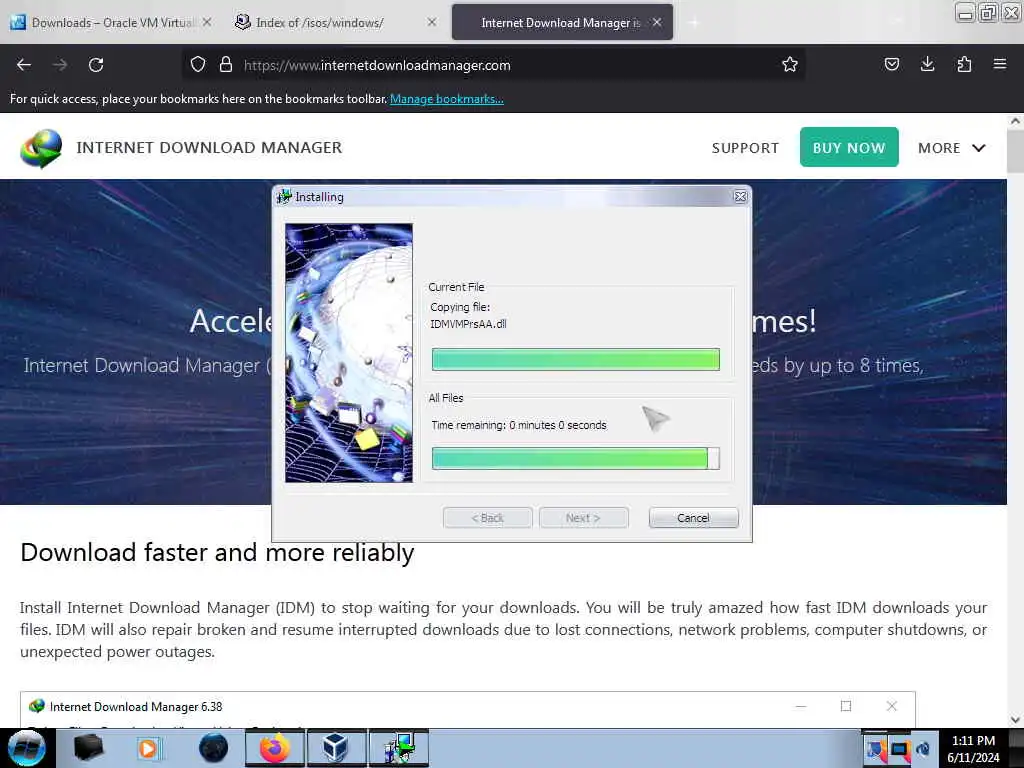Close the Downloads Oracle VM tab
1024x768 pixels.
pyautogui.click(x=206, y=22)
